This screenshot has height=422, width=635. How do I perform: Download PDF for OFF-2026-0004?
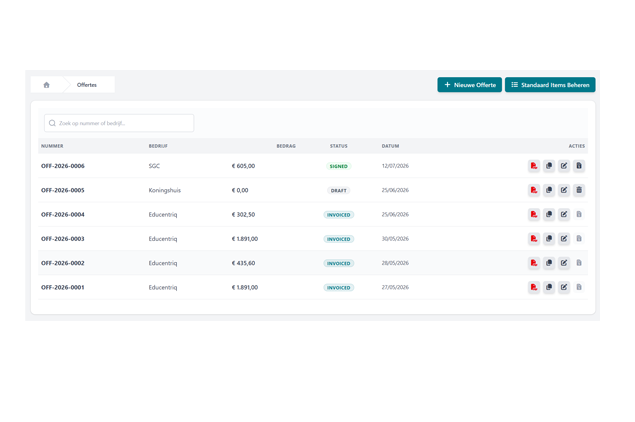click(x=534, y=214)
